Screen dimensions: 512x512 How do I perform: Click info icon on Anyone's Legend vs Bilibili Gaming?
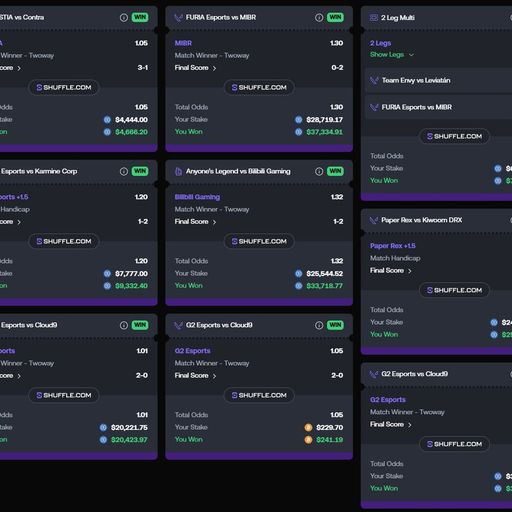319,171
